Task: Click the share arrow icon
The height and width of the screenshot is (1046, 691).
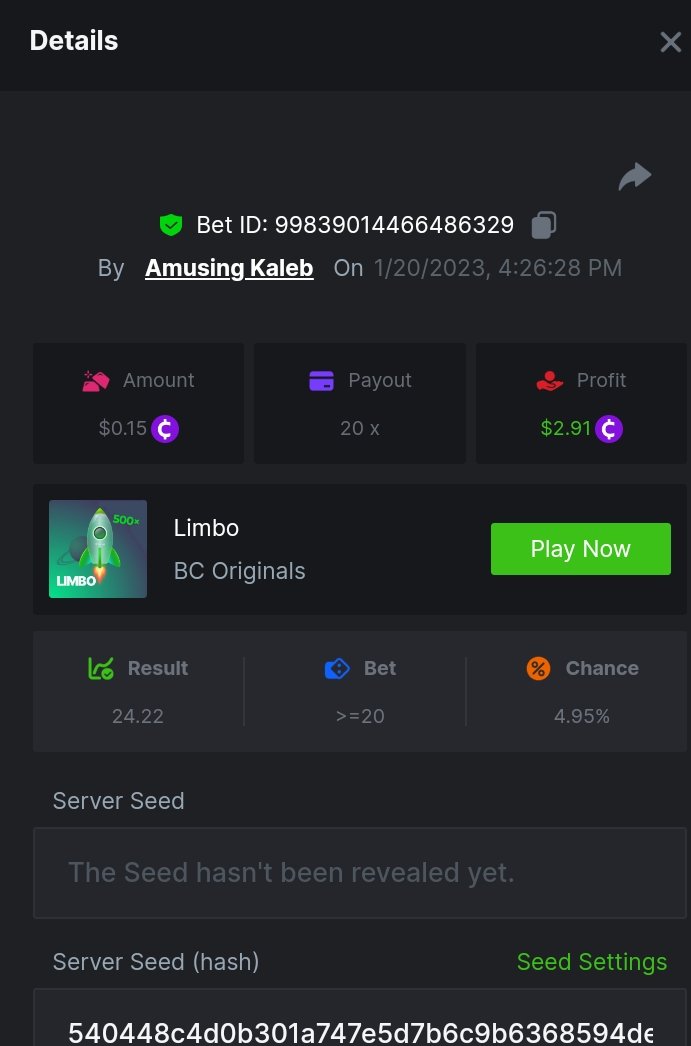Action: pos(635,177)
